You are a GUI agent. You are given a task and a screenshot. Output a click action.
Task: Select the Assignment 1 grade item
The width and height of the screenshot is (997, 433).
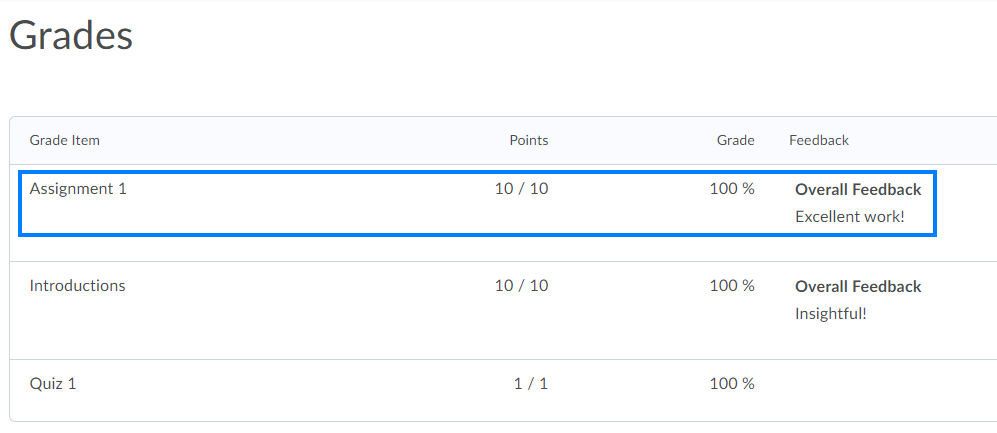click(78, 188)
